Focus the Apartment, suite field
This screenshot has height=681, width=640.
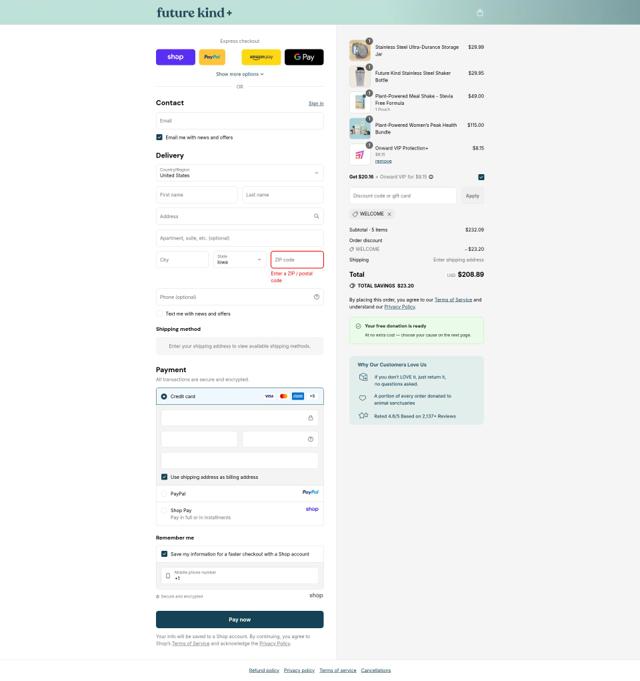240,238
